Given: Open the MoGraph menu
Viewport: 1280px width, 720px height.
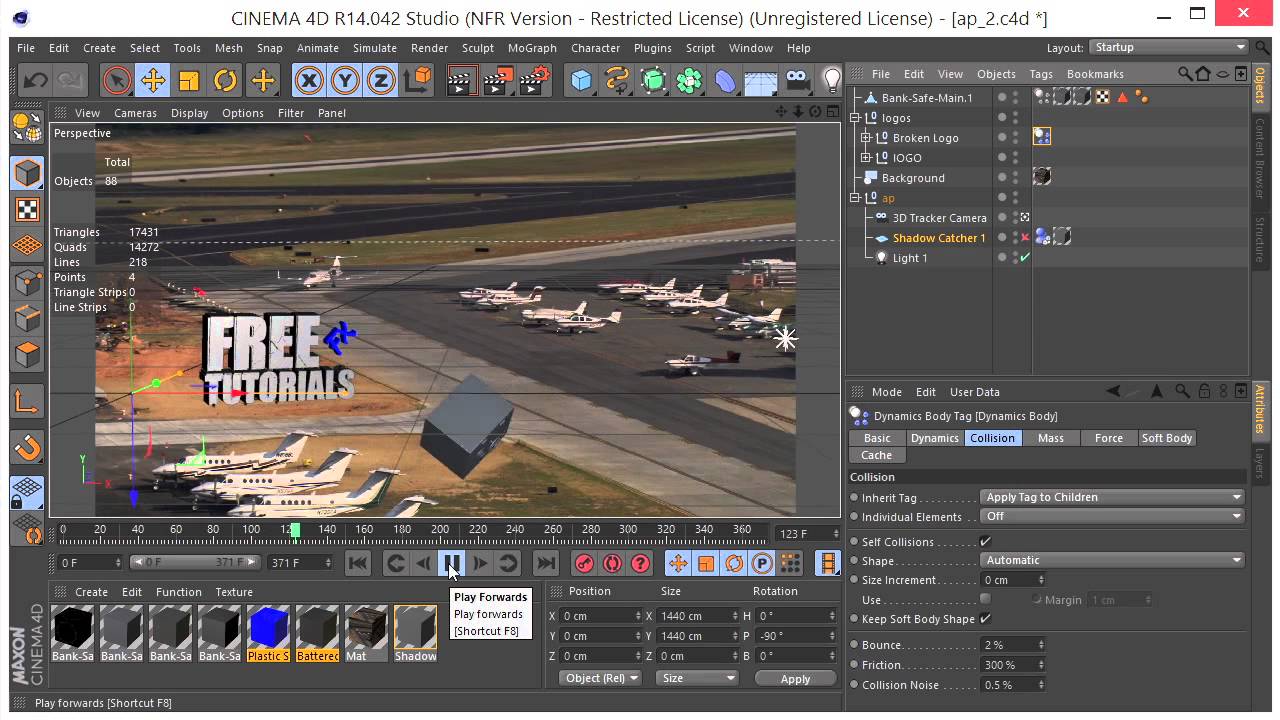Looking at the screenshot, I should coord(532,48).
